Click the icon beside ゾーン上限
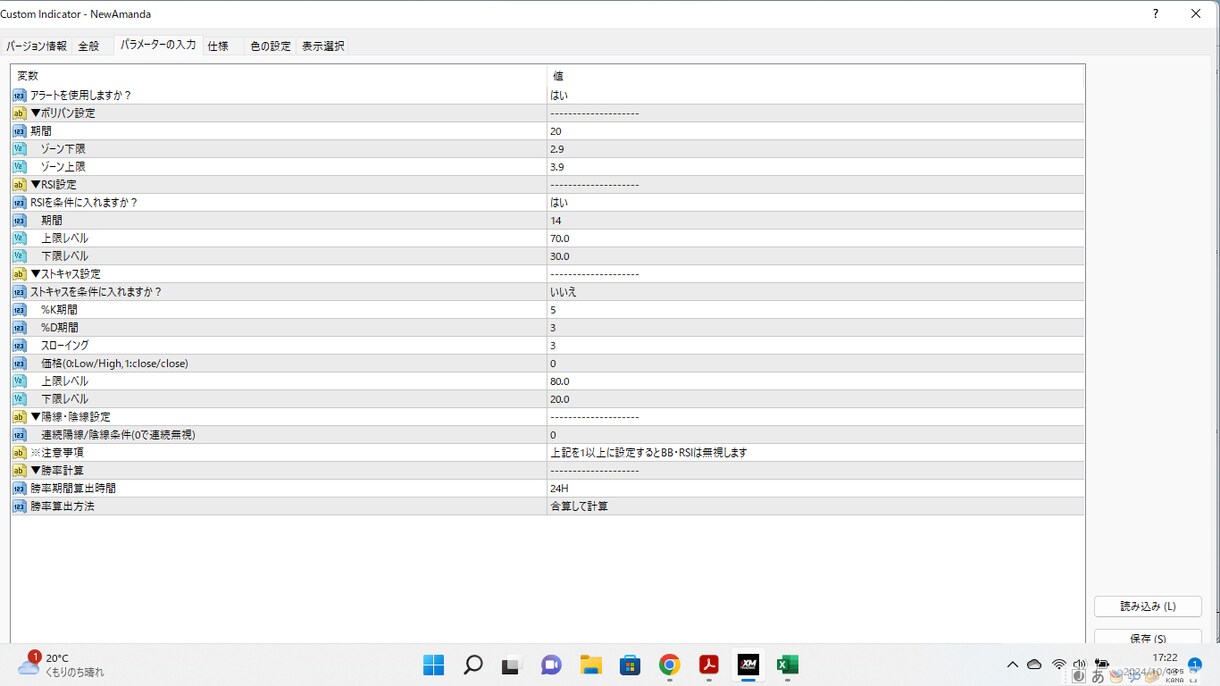Viewport: 1220px width, 686px height. point(19,167)
